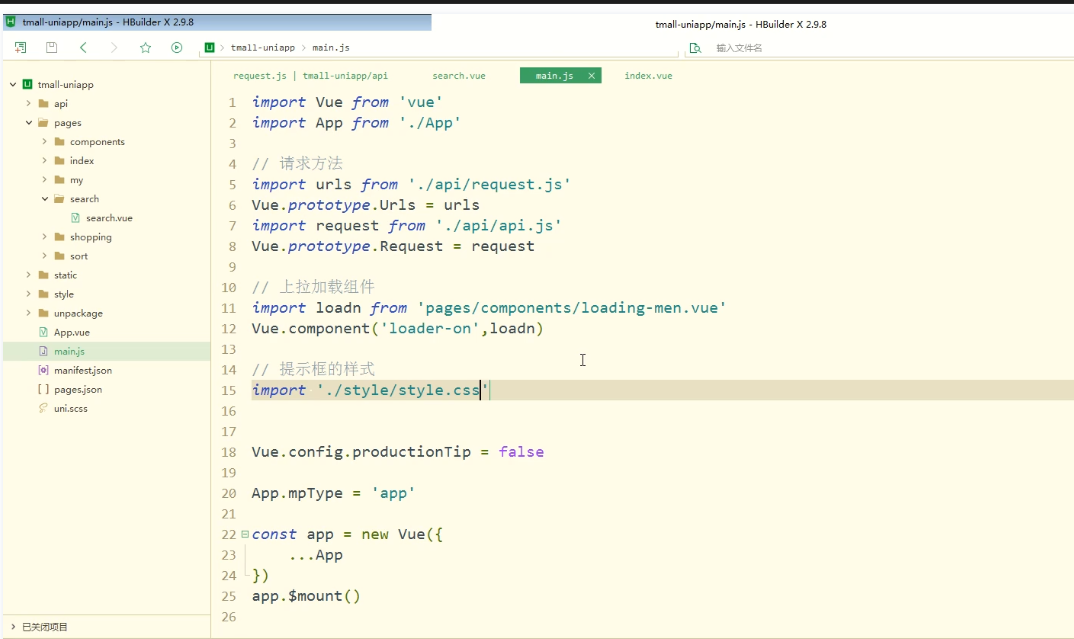Switch to the request.js tab
Image resolution: width=1074 pixels, height=639 pixels.
coord(310,75)
